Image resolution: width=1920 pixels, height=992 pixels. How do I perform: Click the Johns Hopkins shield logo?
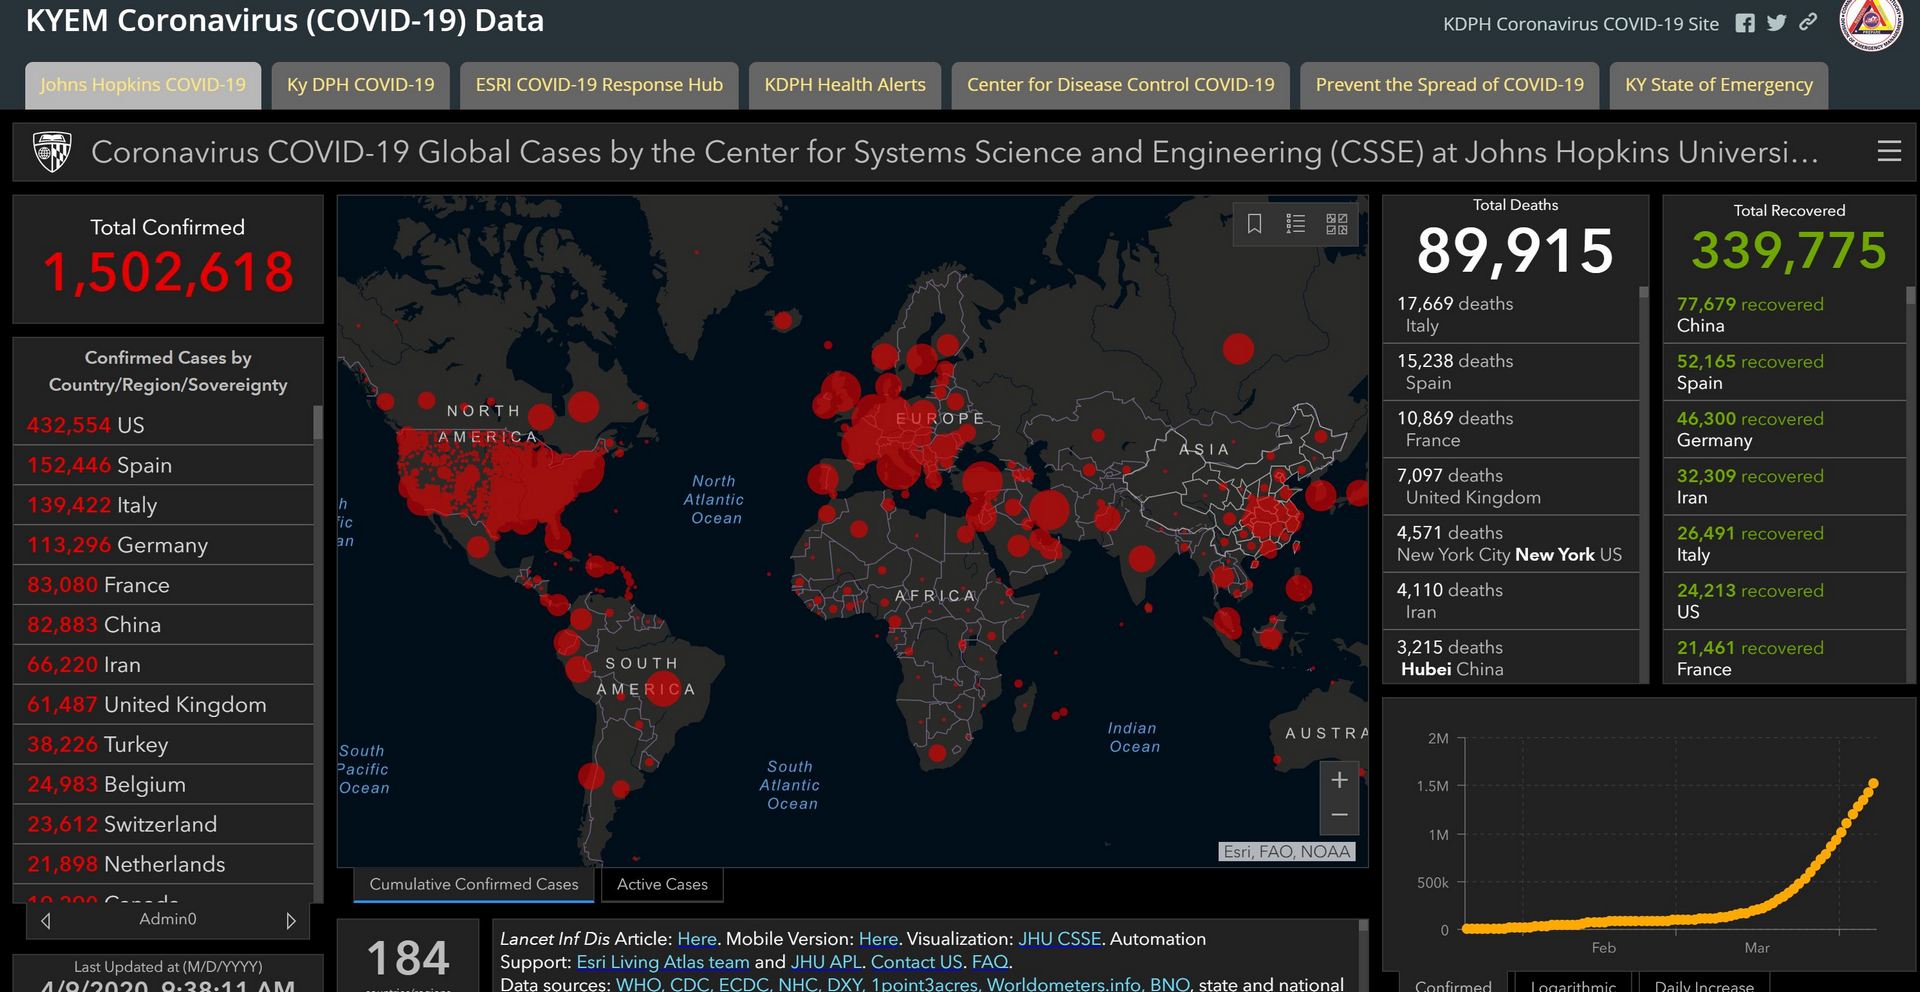click(x=52, y=152)
